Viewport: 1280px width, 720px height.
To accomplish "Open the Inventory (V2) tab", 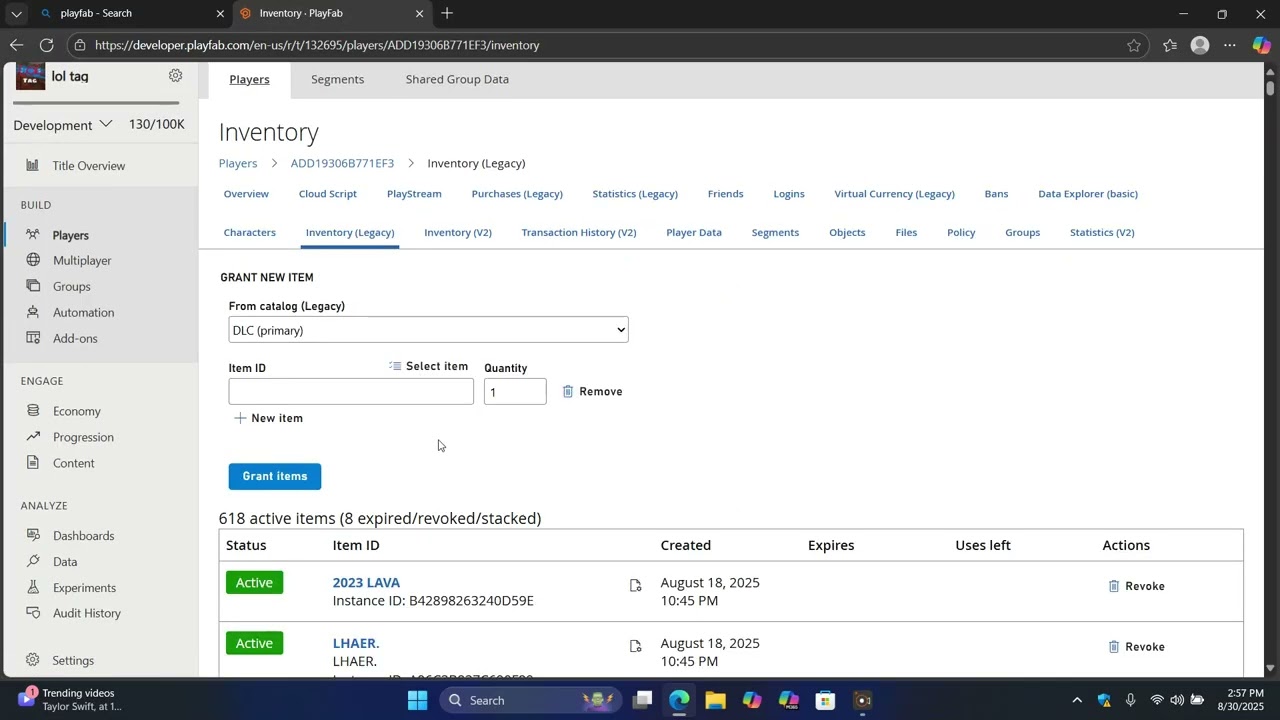I will [x=458, y=232].
